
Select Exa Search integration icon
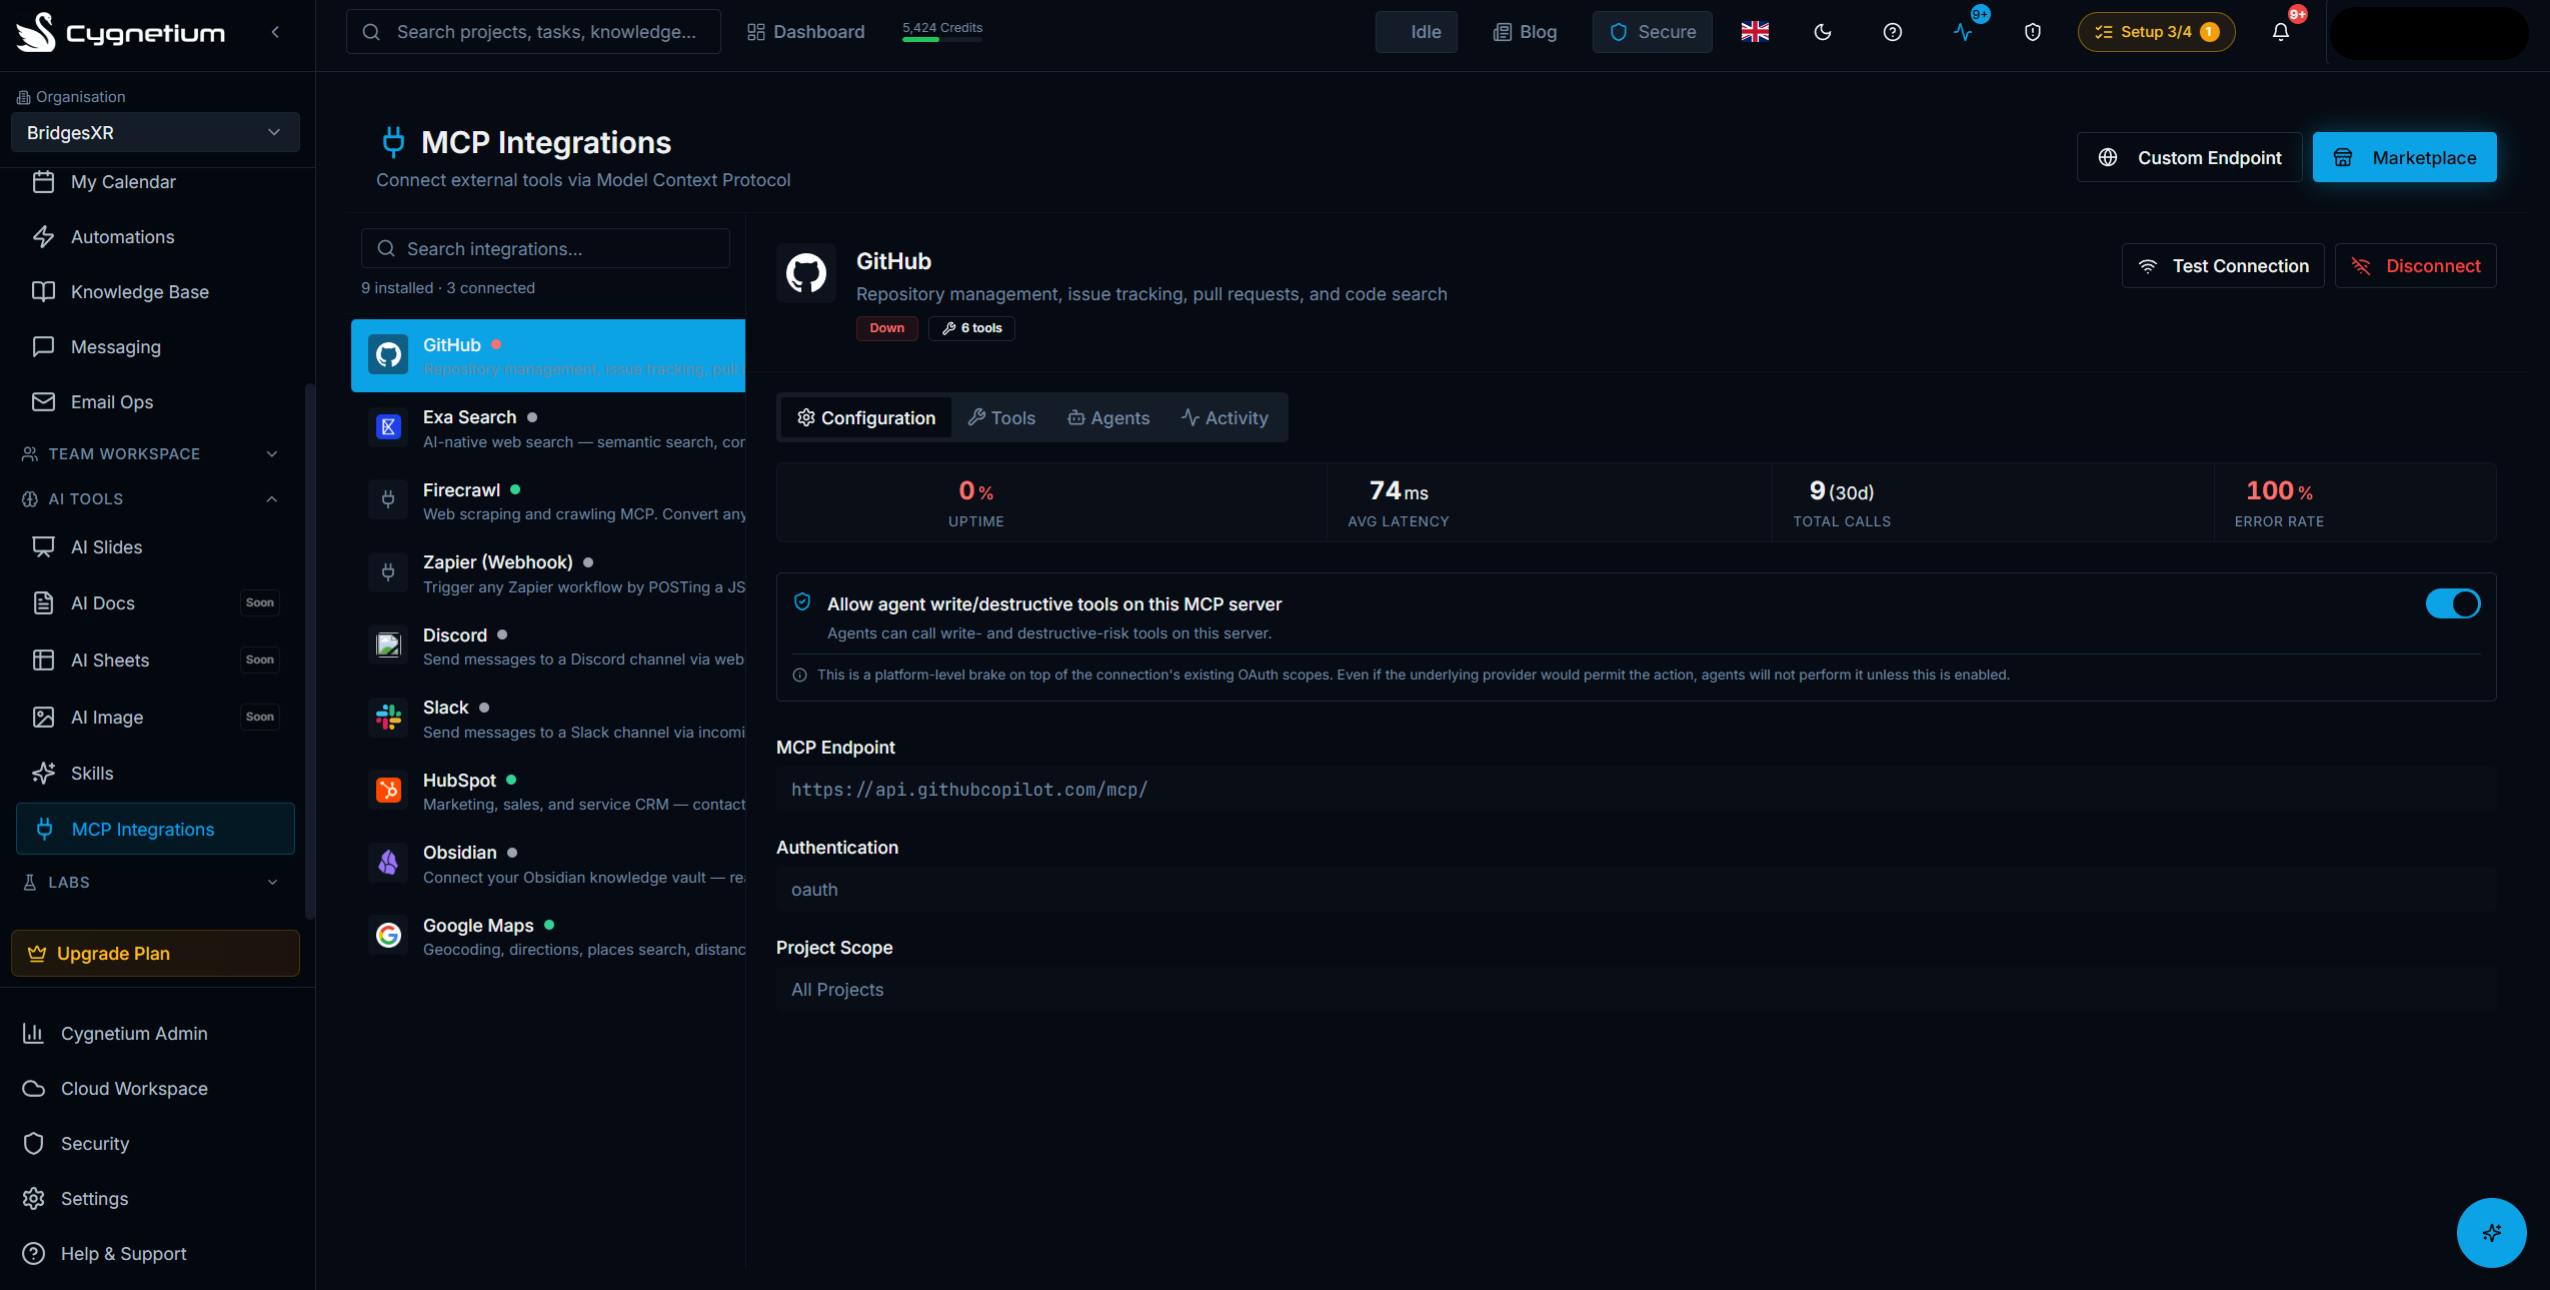click(388, 427)
